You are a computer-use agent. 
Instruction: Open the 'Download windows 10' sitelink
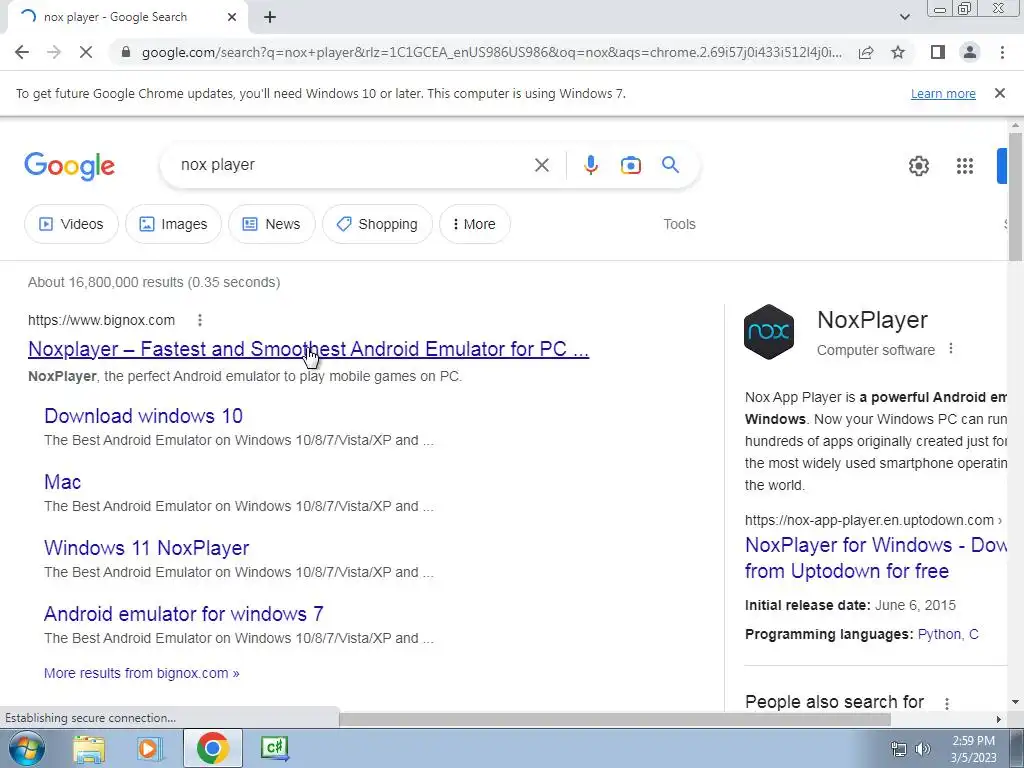(x=144, y=416)
